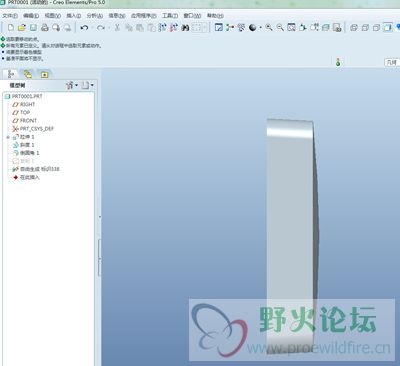Switch to shaded display style
The image size is (400, 366).
pos(388,28)
